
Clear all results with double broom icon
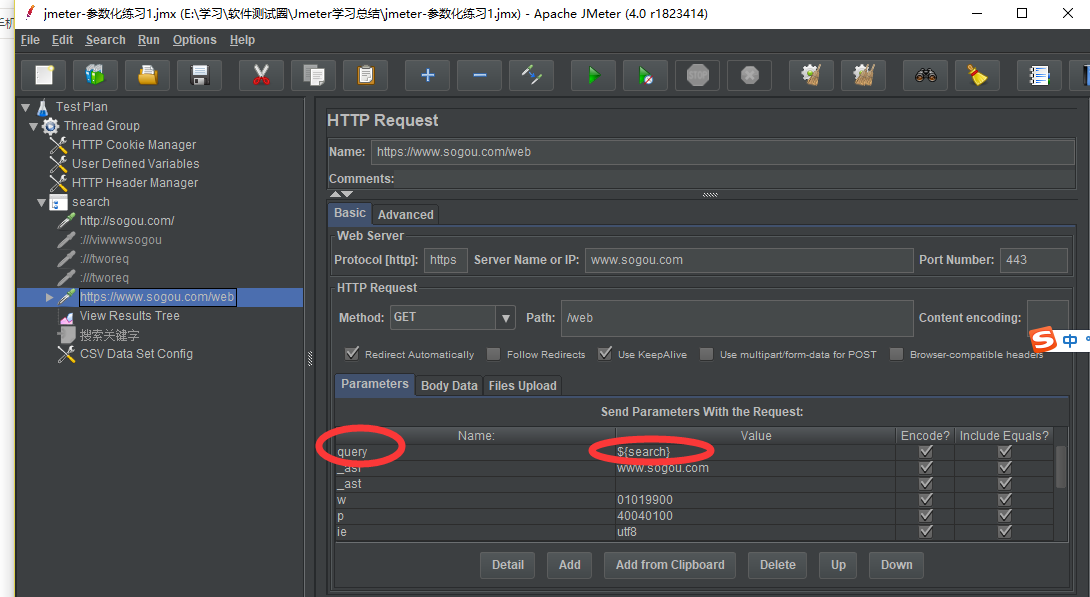click(863, 75)
